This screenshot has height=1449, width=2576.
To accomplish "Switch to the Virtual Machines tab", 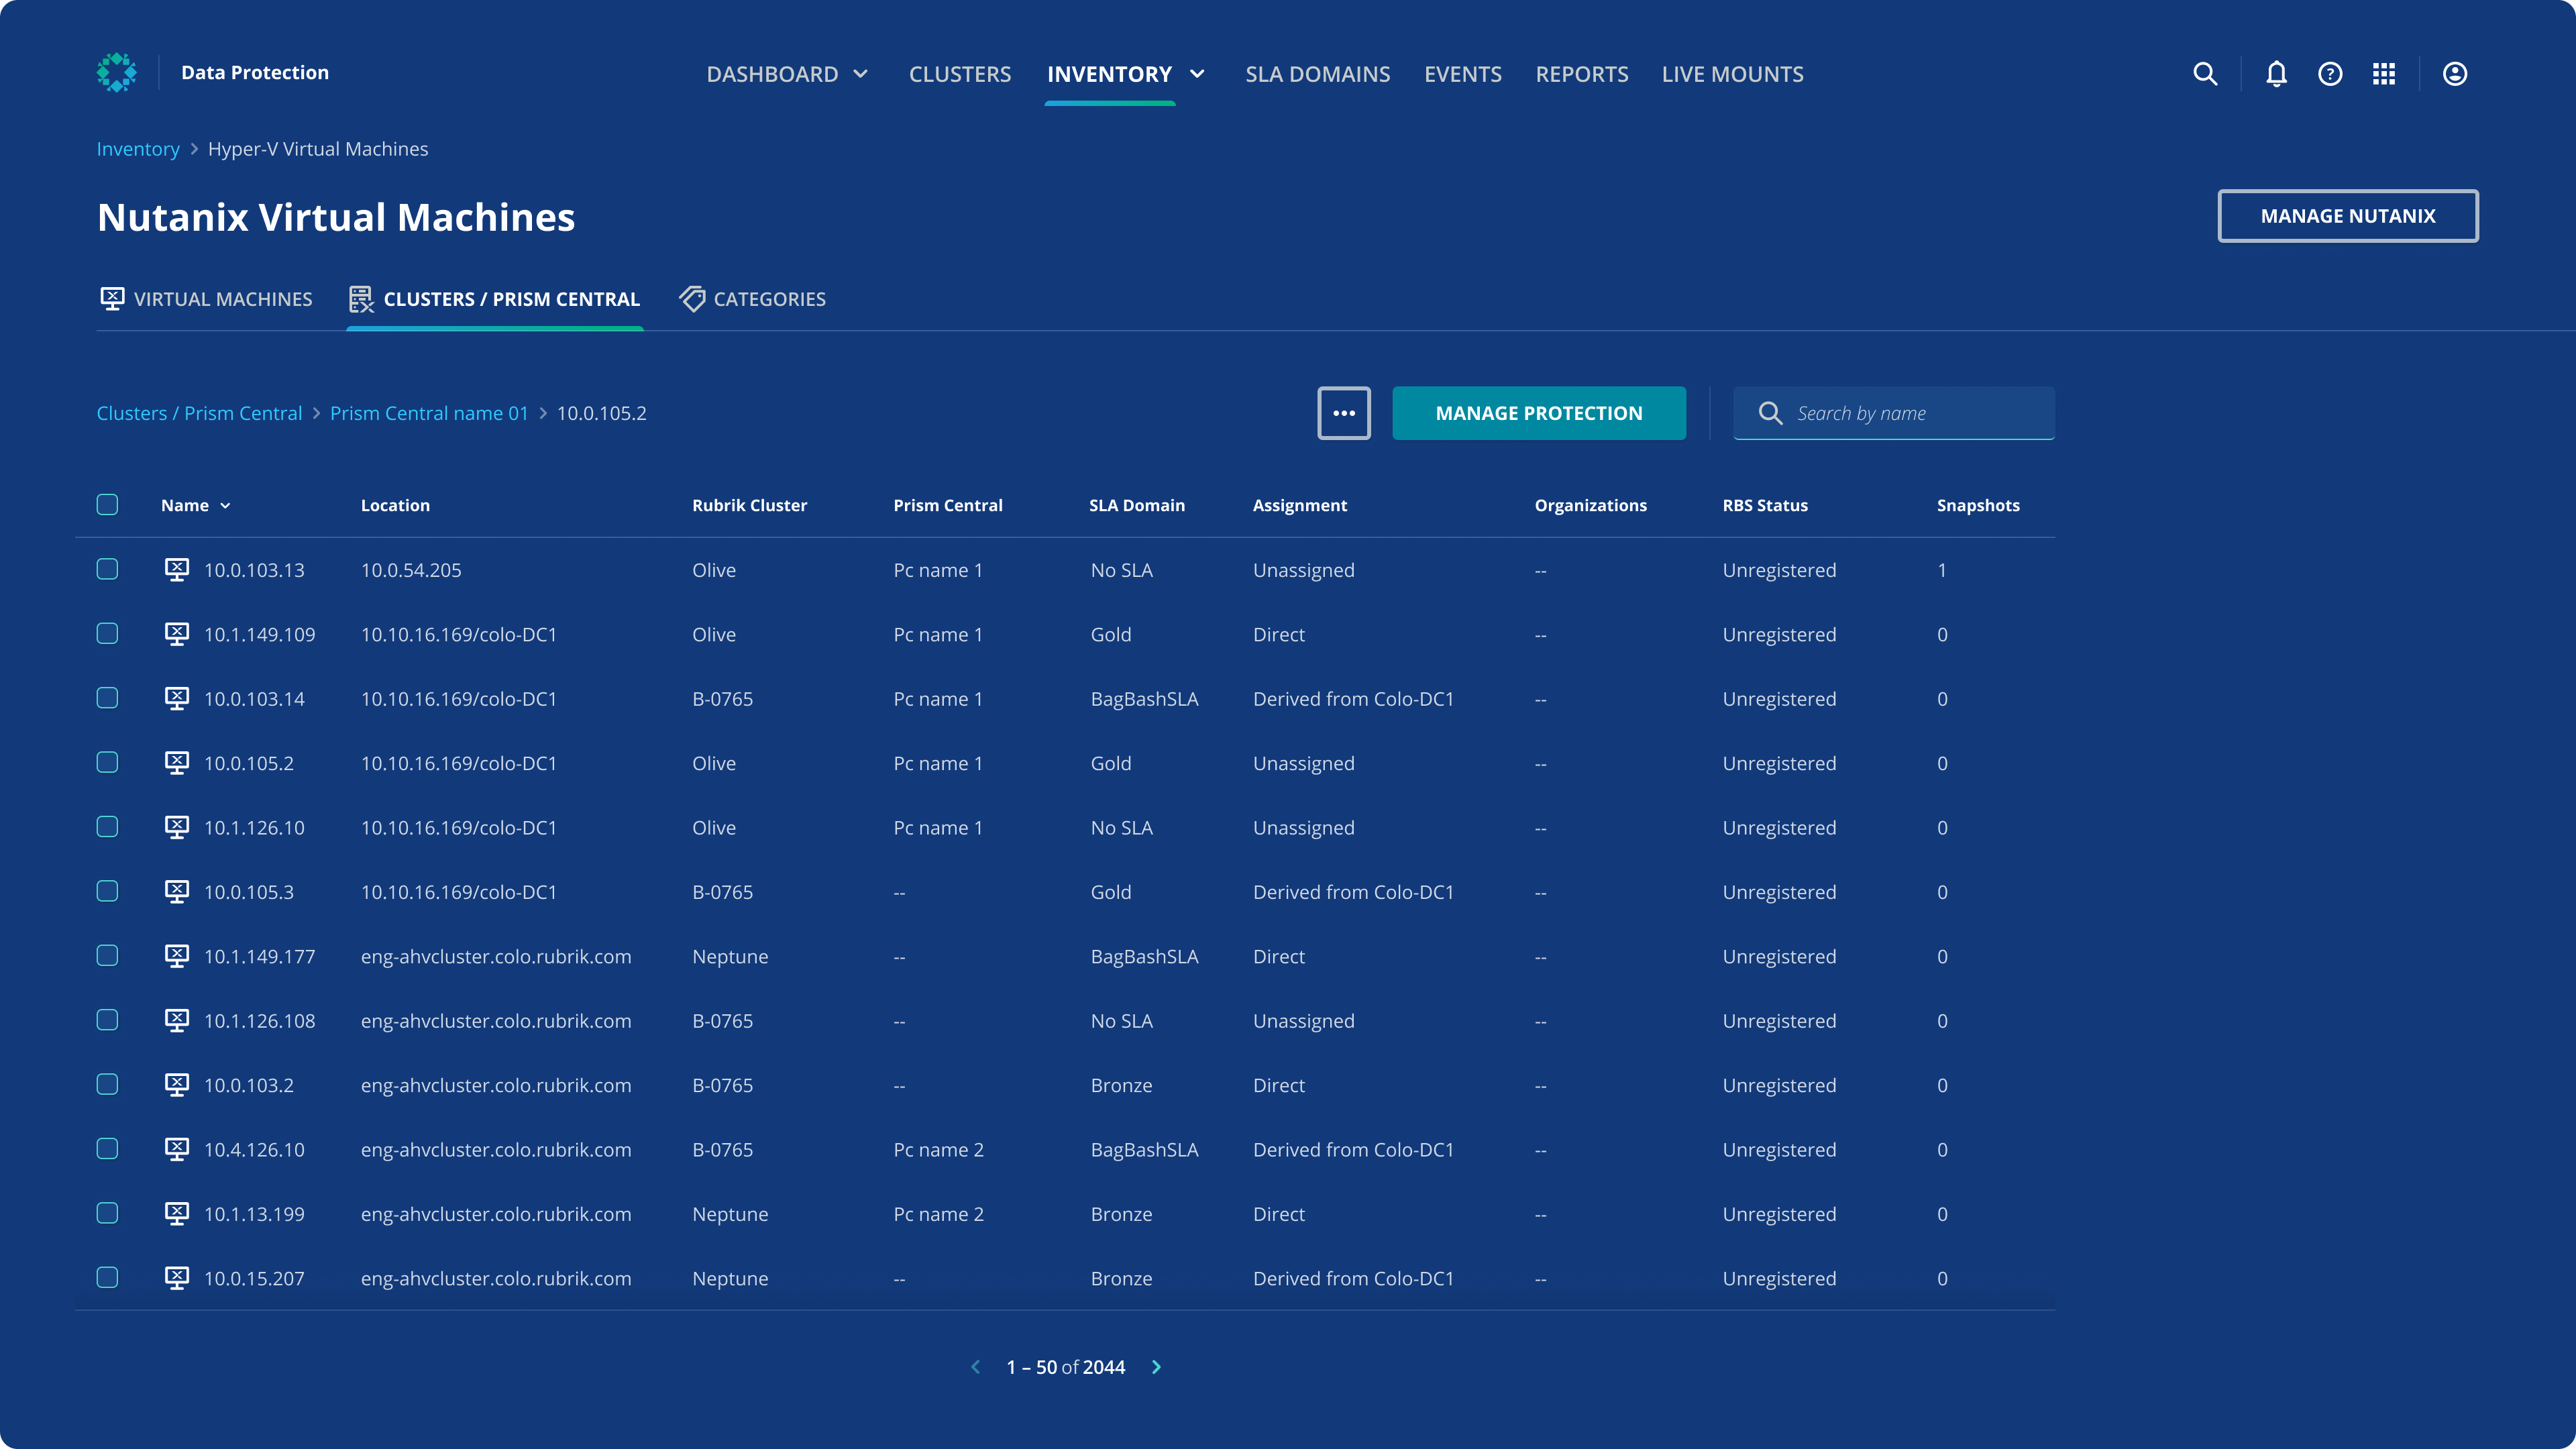I will [x=206, y=299].
